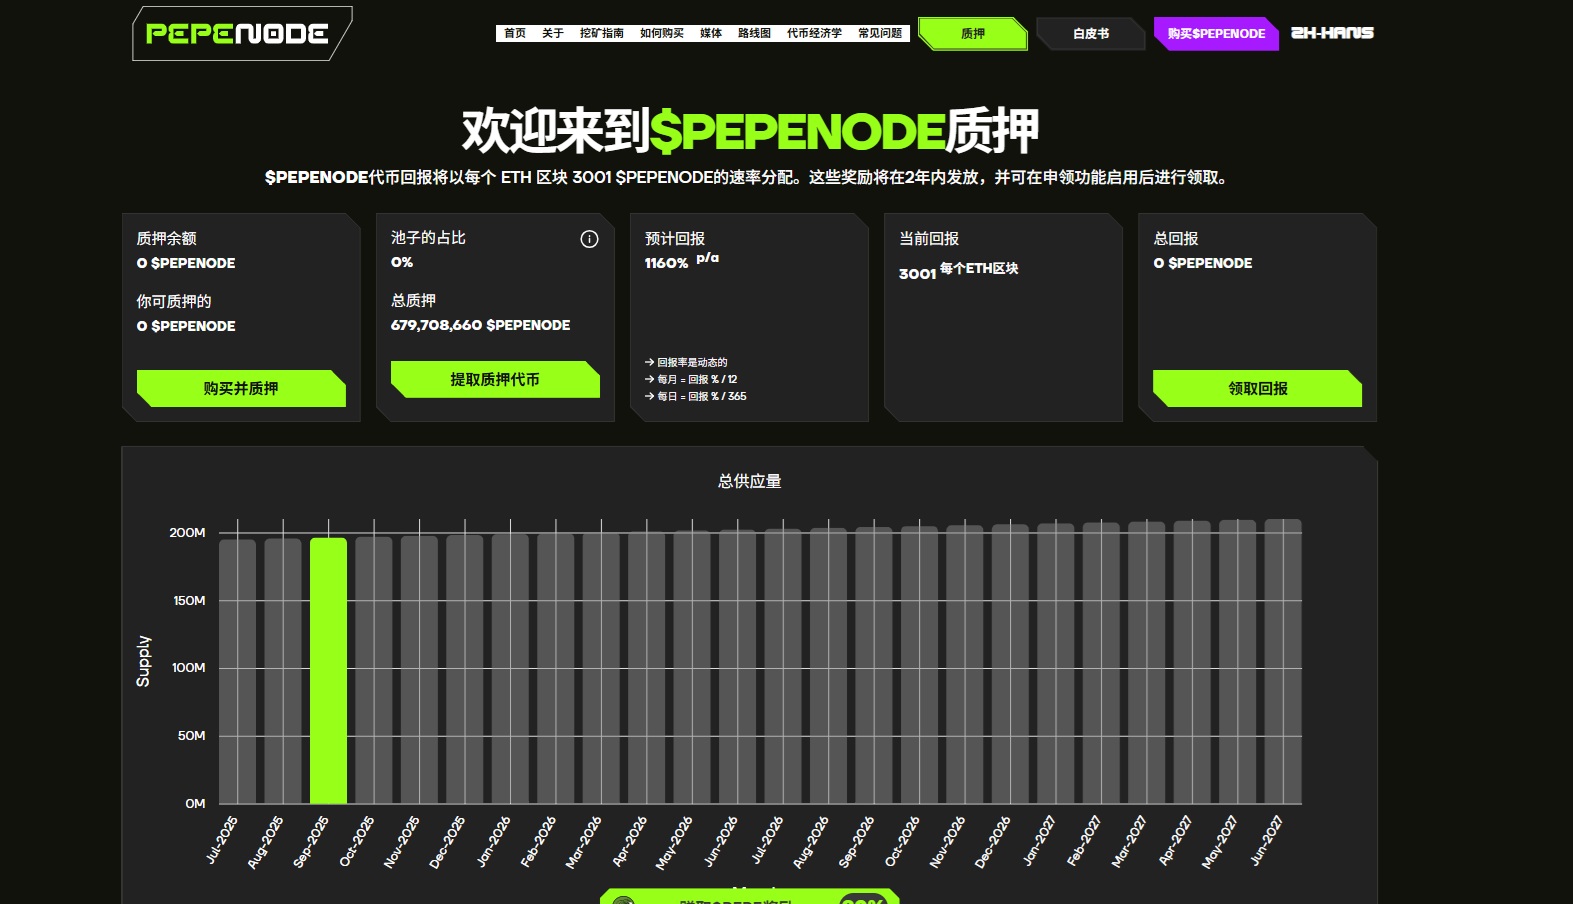Open the 代币经济学 section
Screen dimensions: 1573x904
pos(814,34)
